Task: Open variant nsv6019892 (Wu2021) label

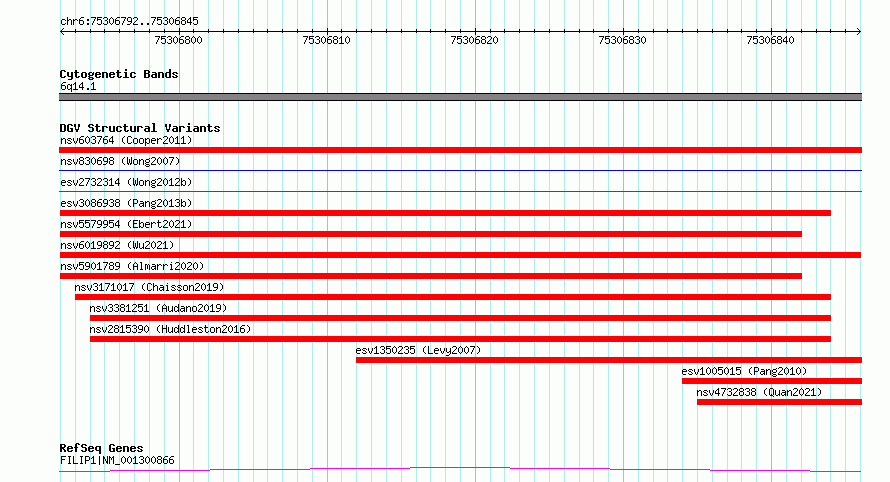Action: (117, 245)
